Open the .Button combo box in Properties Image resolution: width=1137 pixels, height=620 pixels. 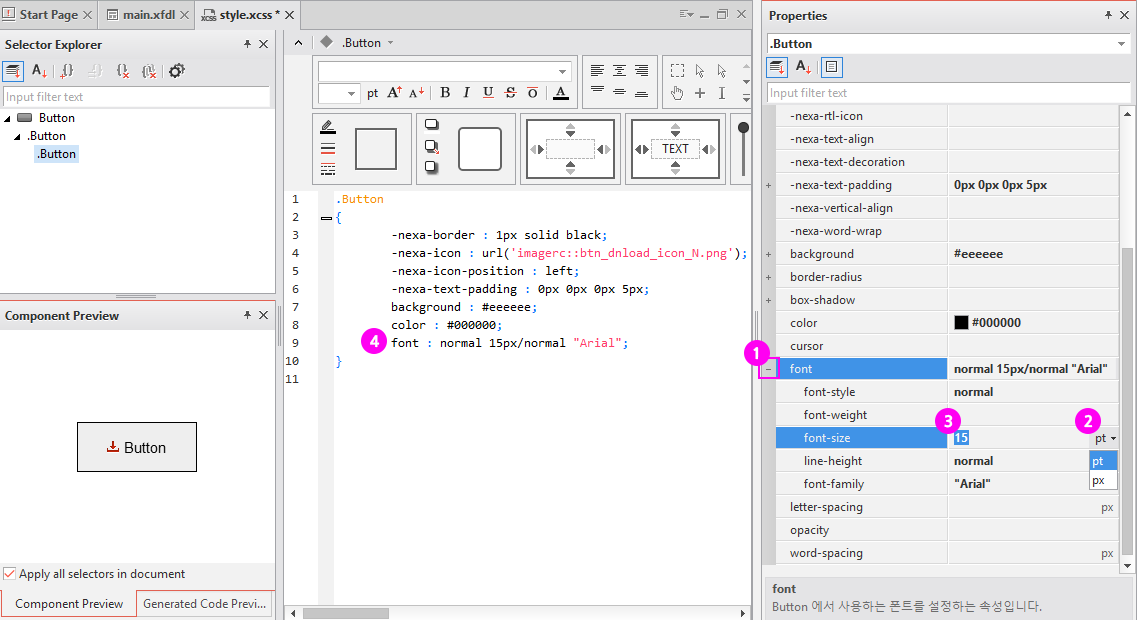pyautogui.click(x=948, y=44)
